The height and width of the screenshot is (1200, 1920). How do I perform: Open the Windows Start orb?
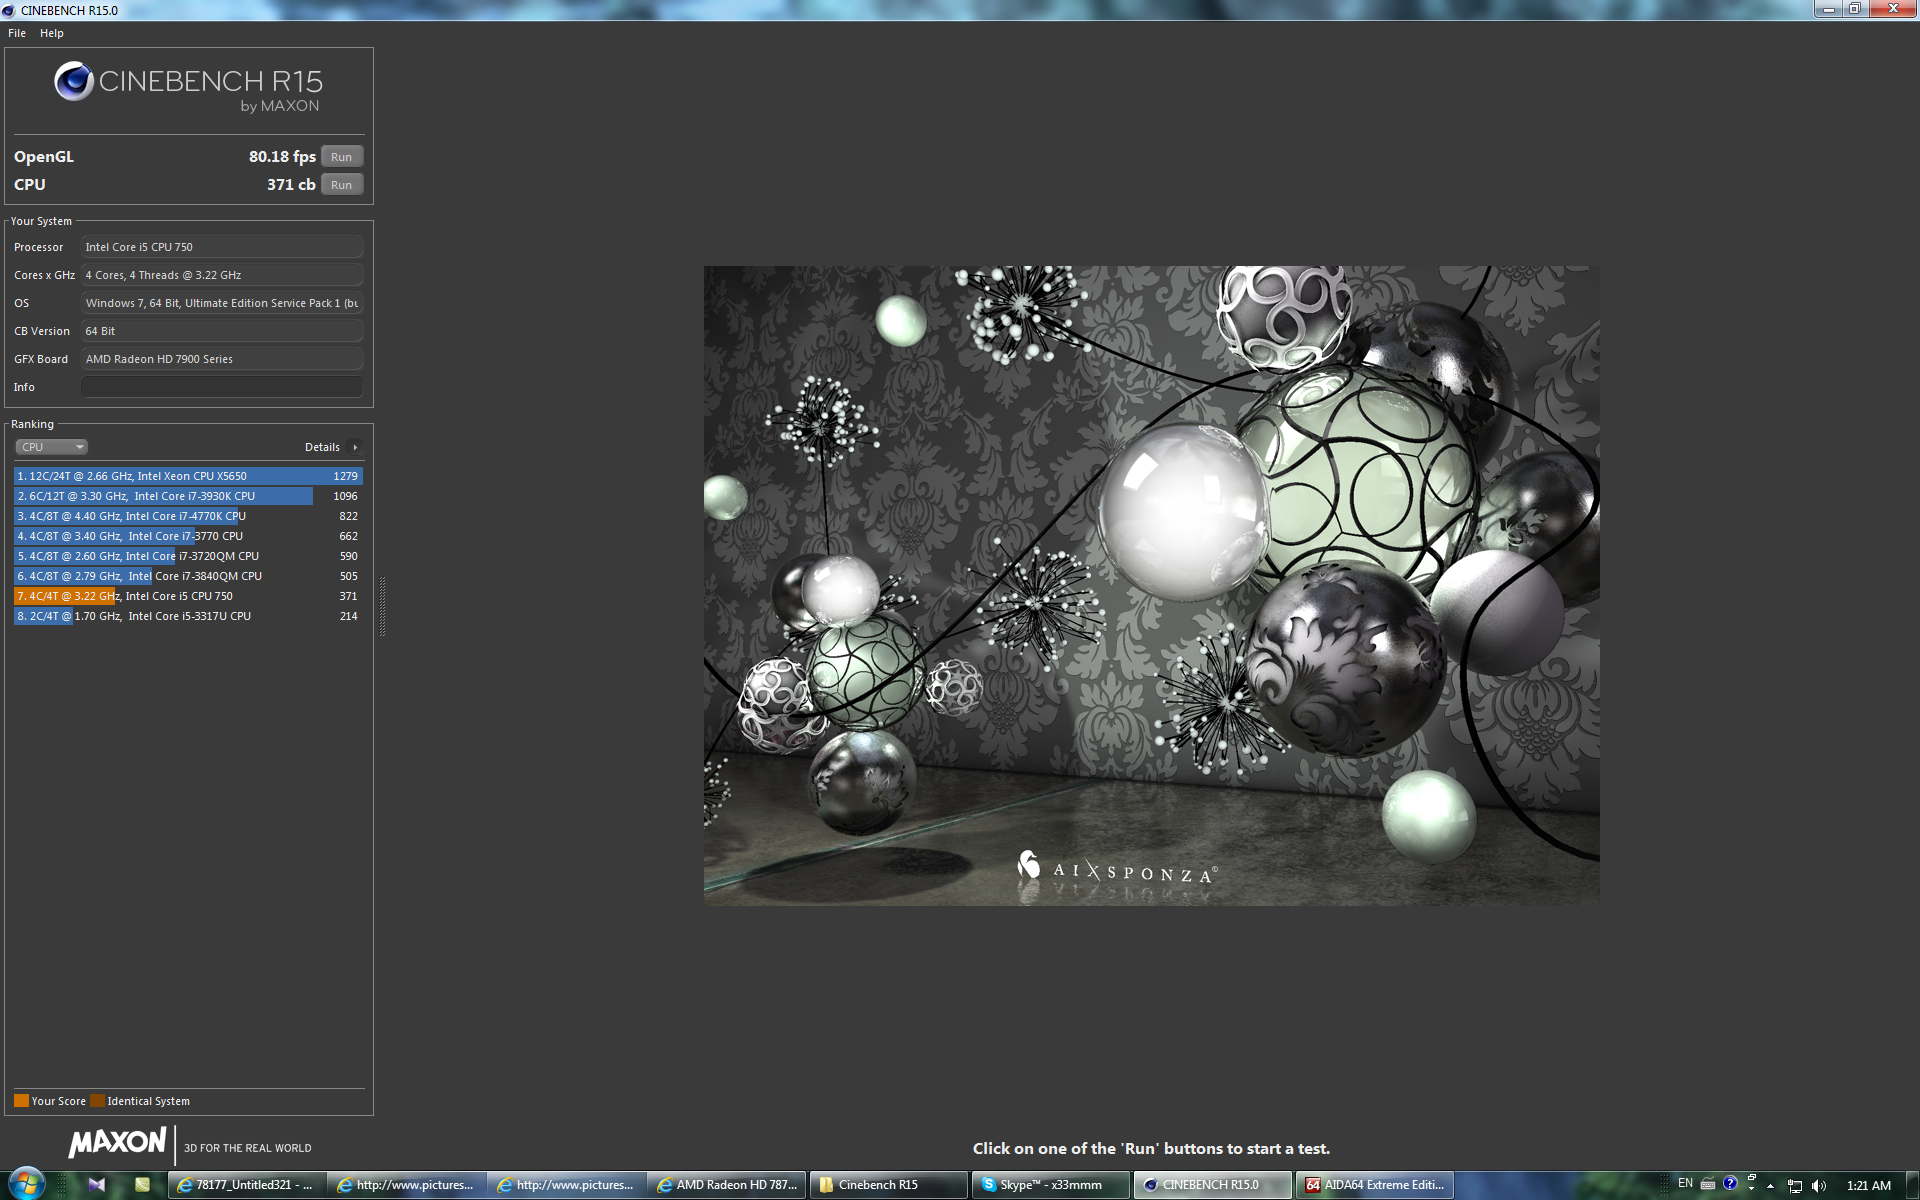(26, 1184)
